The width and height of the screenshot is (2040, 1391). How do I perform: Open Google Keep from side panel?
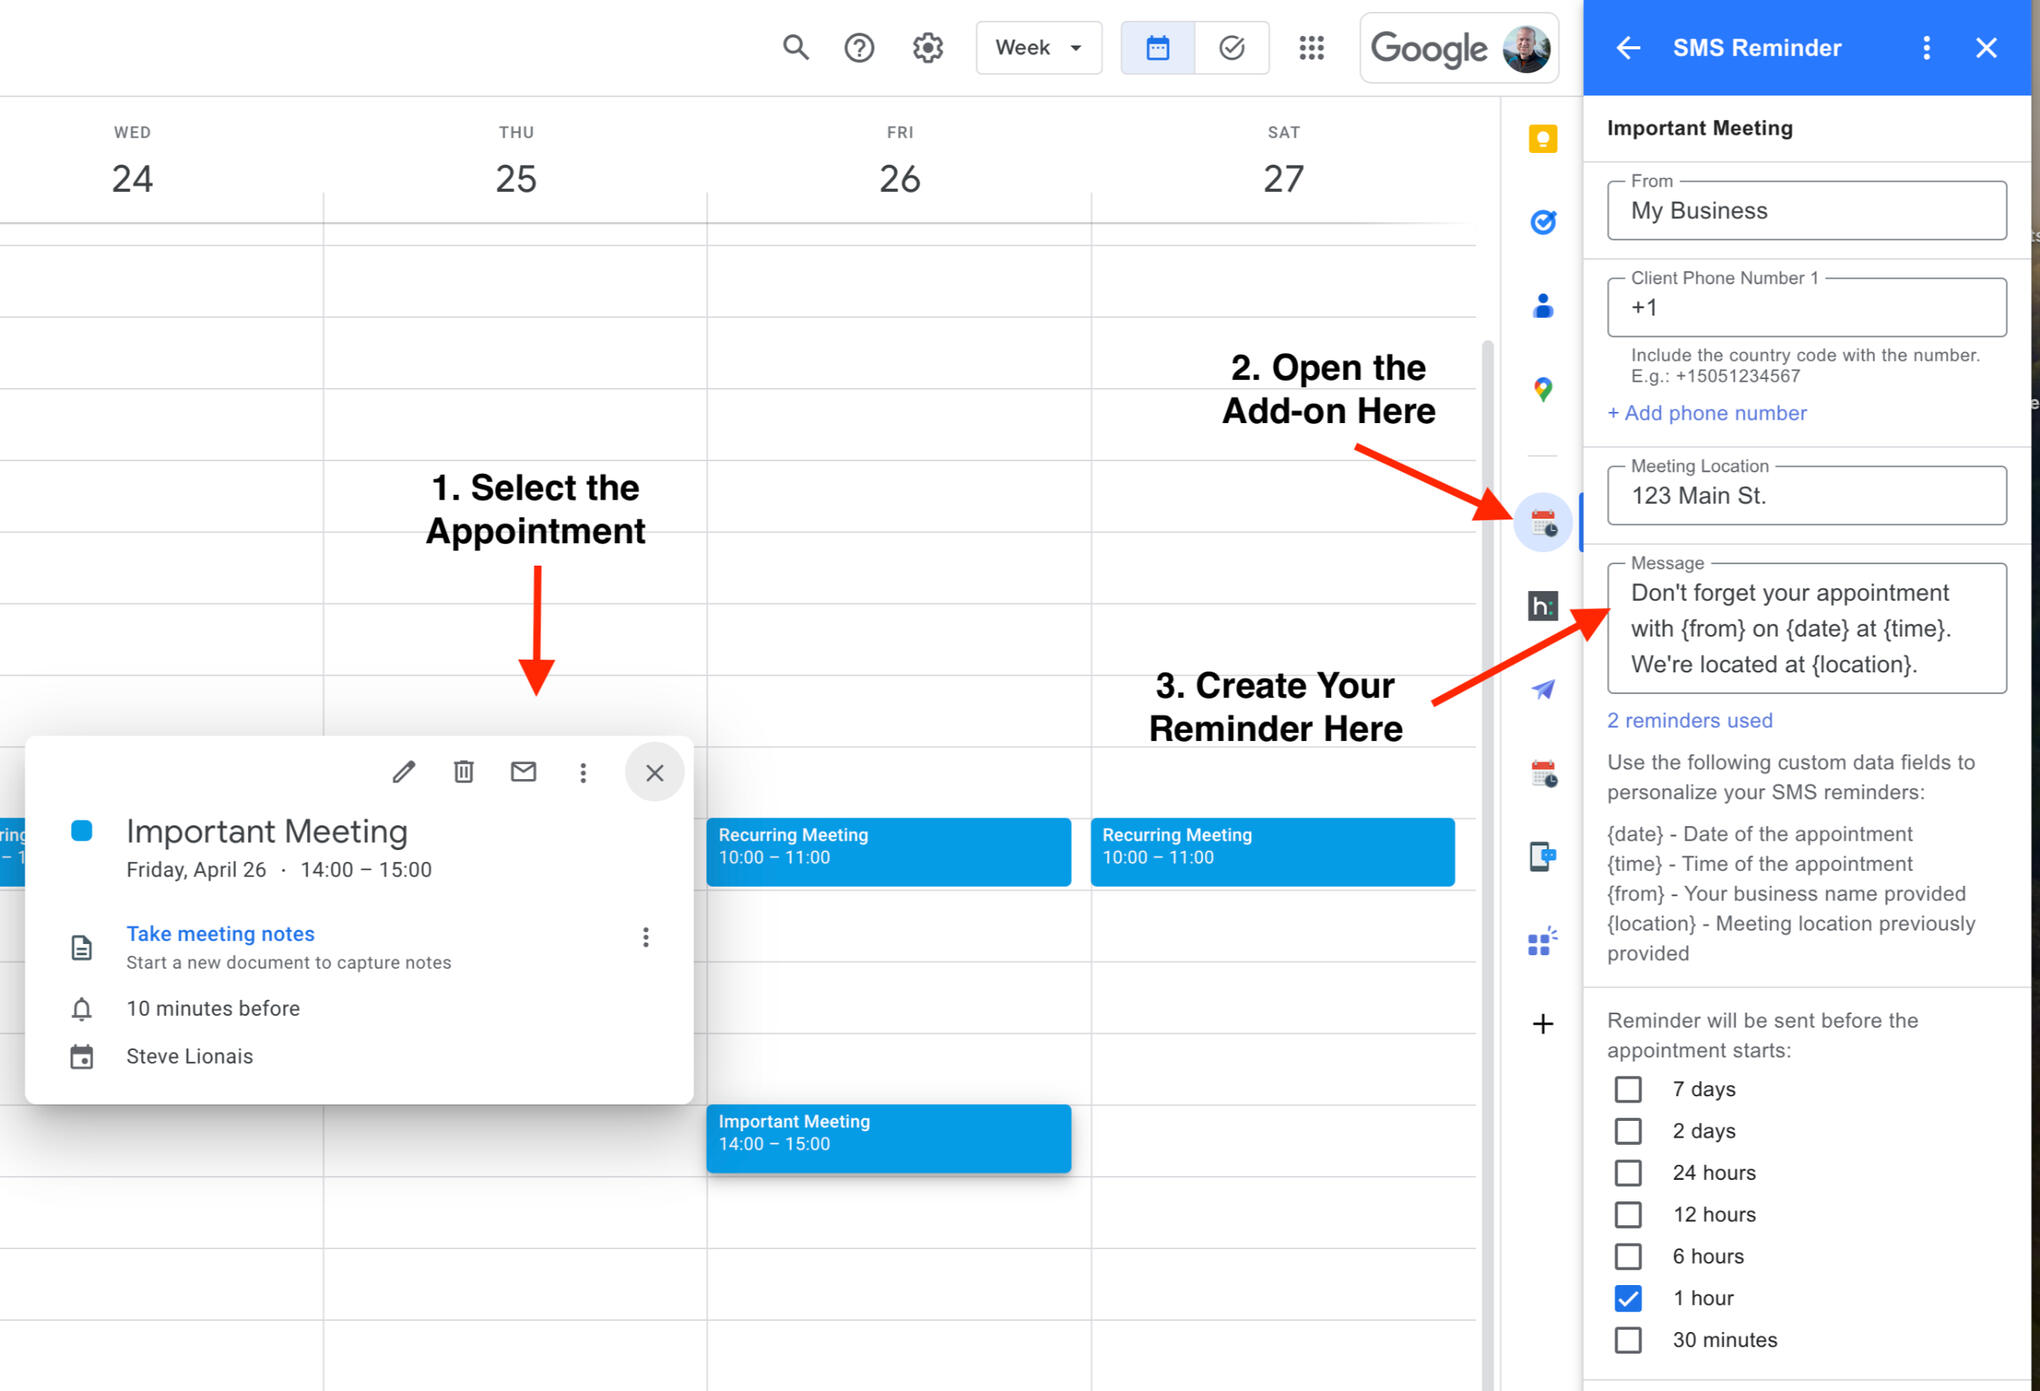click(x=1542, y=139)
